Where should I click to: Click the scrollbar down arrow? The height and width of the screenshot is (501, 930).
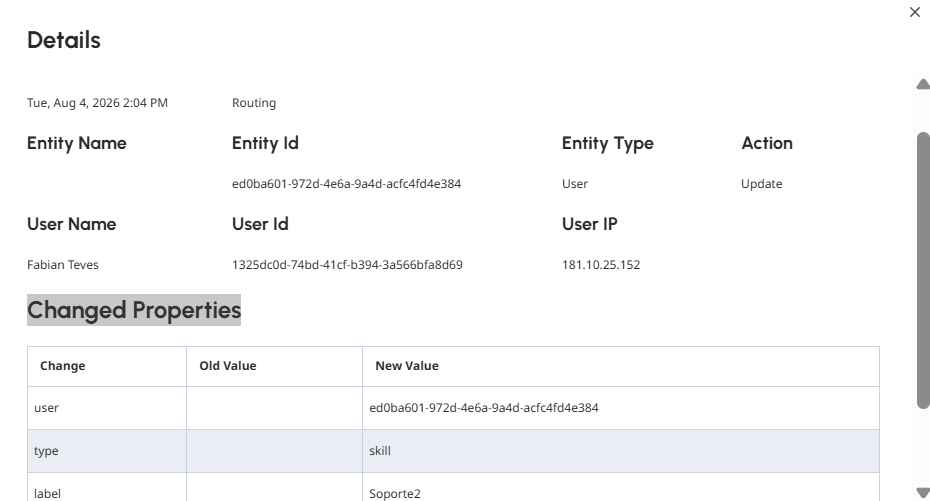(x=922, y=493)
